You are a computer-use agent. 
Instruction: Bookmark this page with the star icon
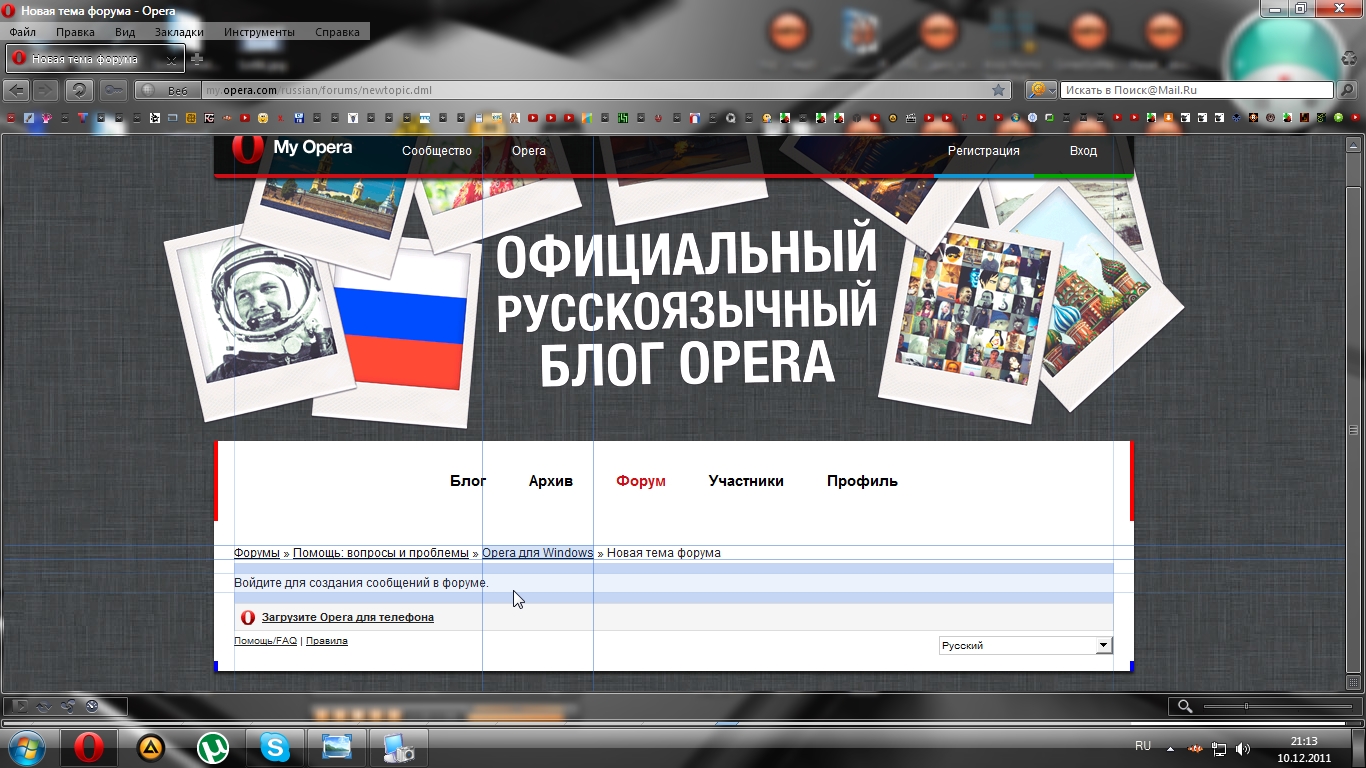[998, 90]
